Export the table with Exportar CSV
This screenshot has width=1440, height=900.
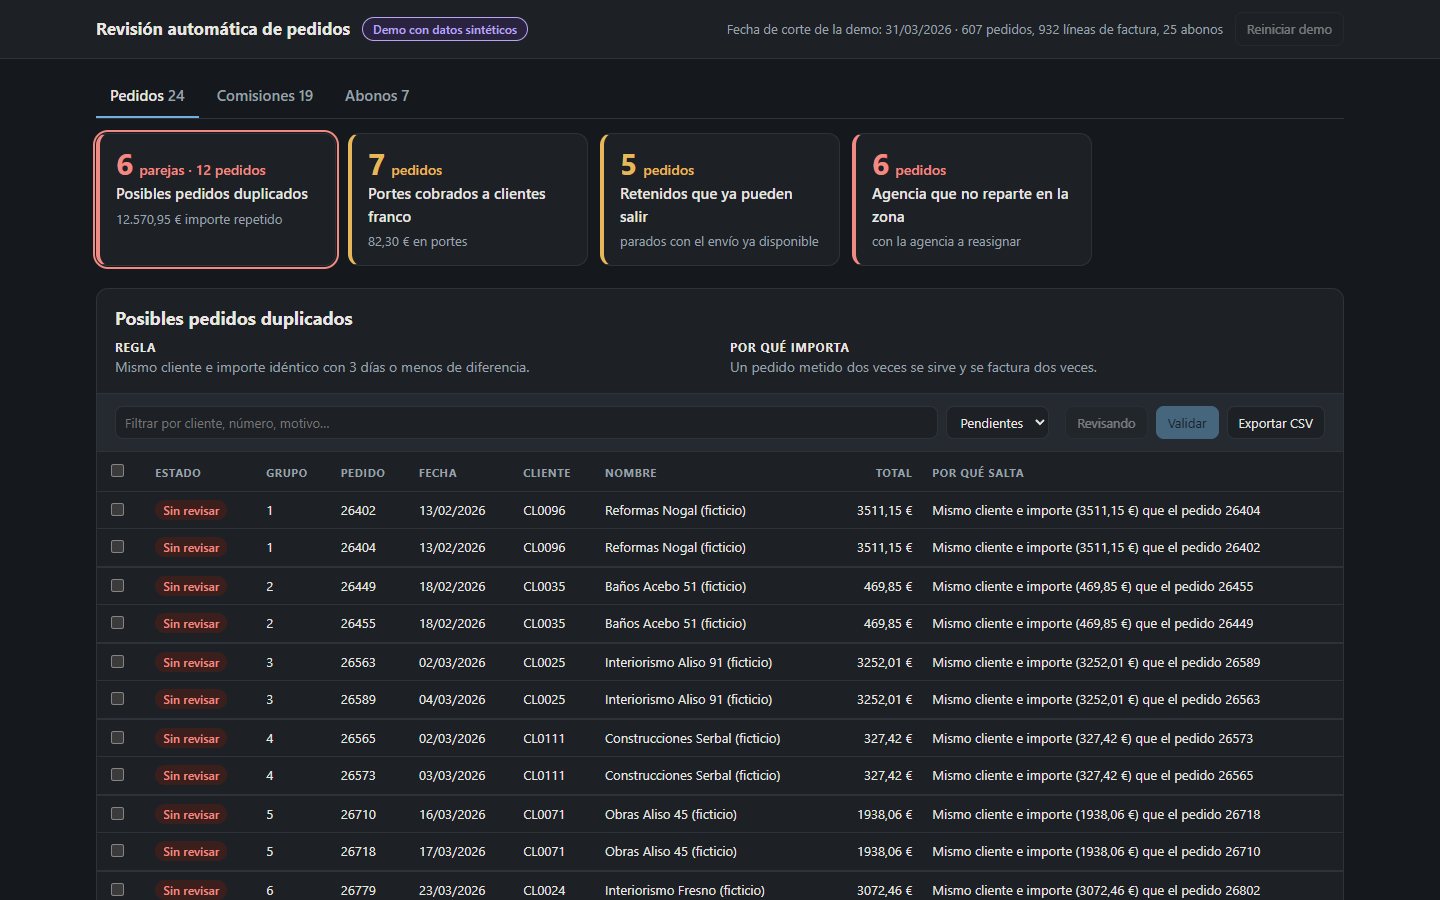click(x=1275, y=423)
